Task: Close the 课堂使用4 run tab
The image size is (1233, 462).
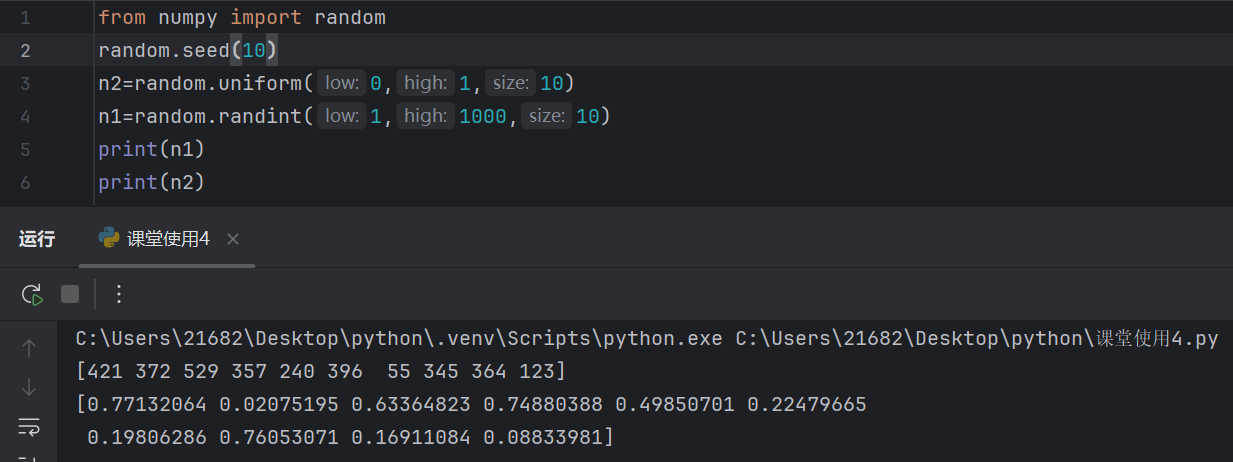Action: click(233, 239)
